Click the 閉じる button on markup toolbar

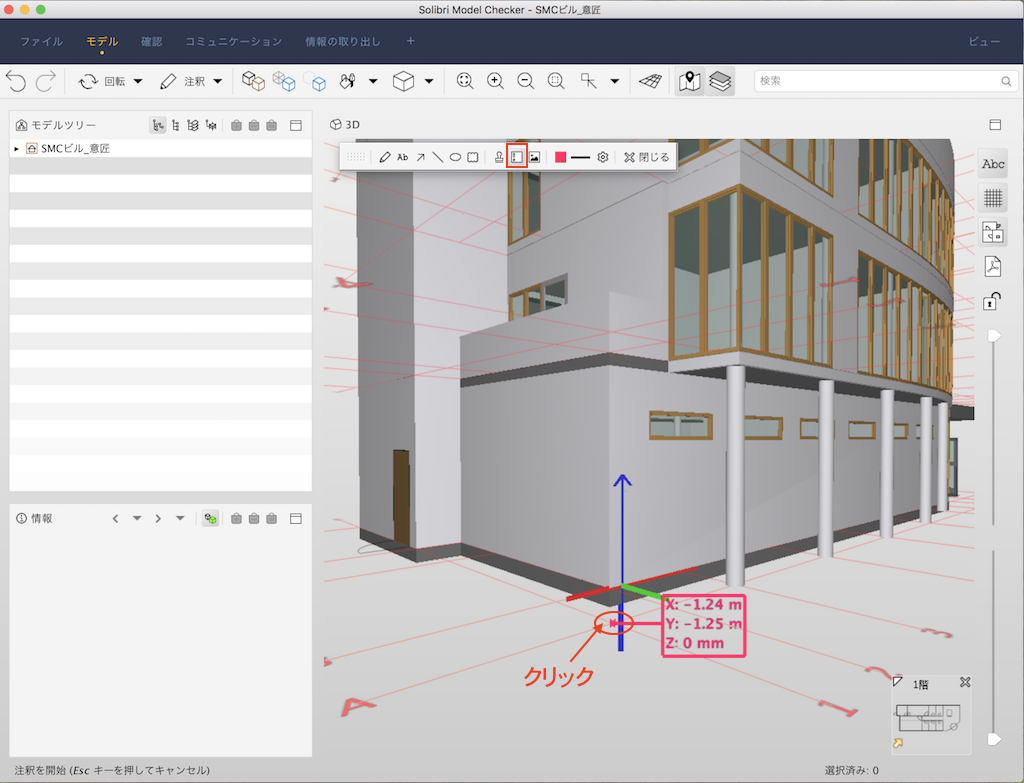647,157
